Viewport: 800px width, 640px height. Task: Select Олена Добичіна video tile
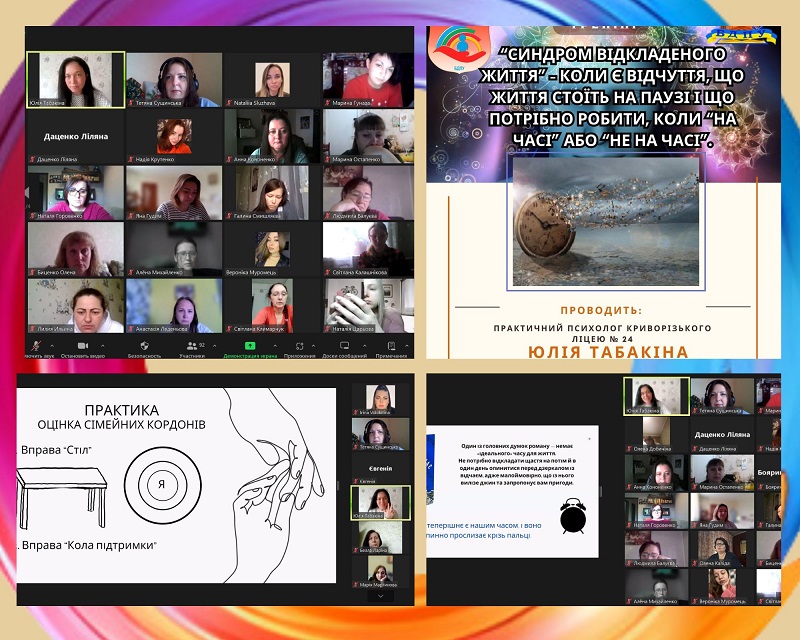tap(657, 434)
